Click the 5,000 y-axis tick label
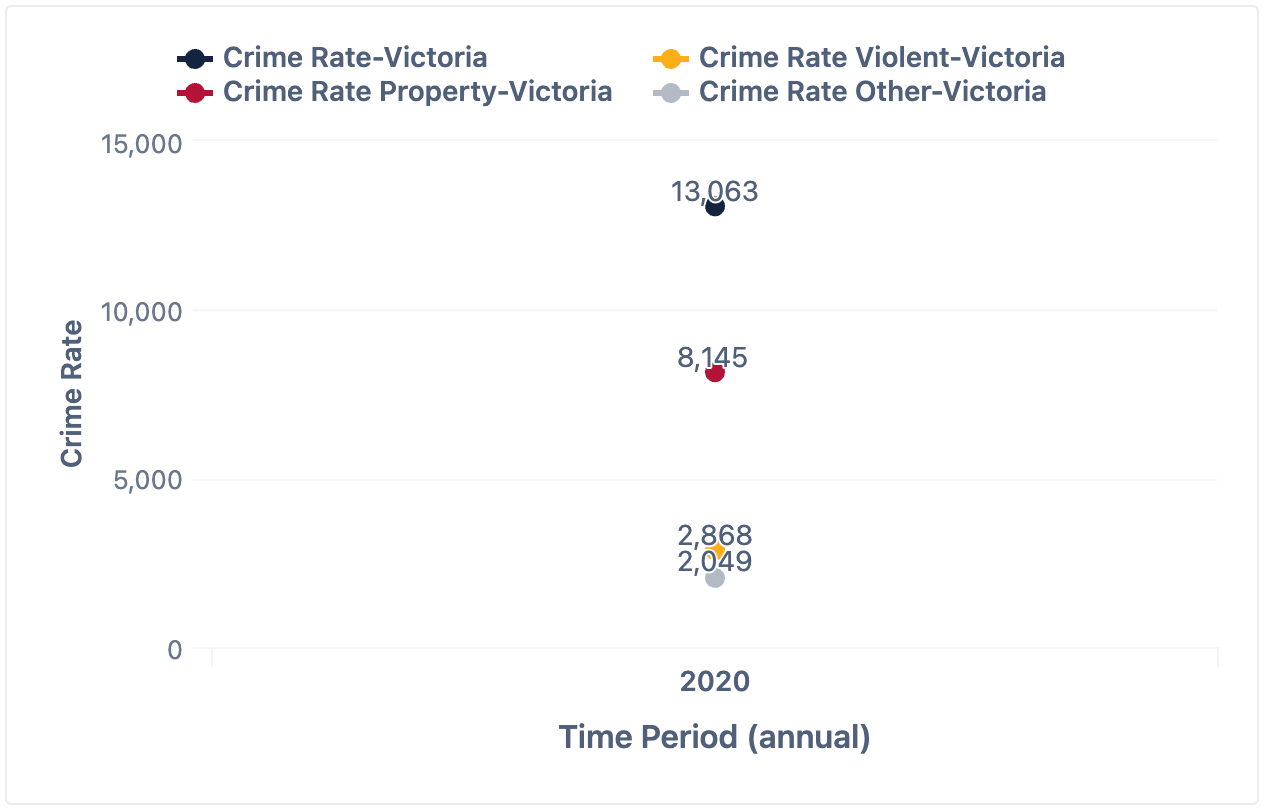Screen dimensions: 1265x809 pyautogui.click(x=148, y=480)
